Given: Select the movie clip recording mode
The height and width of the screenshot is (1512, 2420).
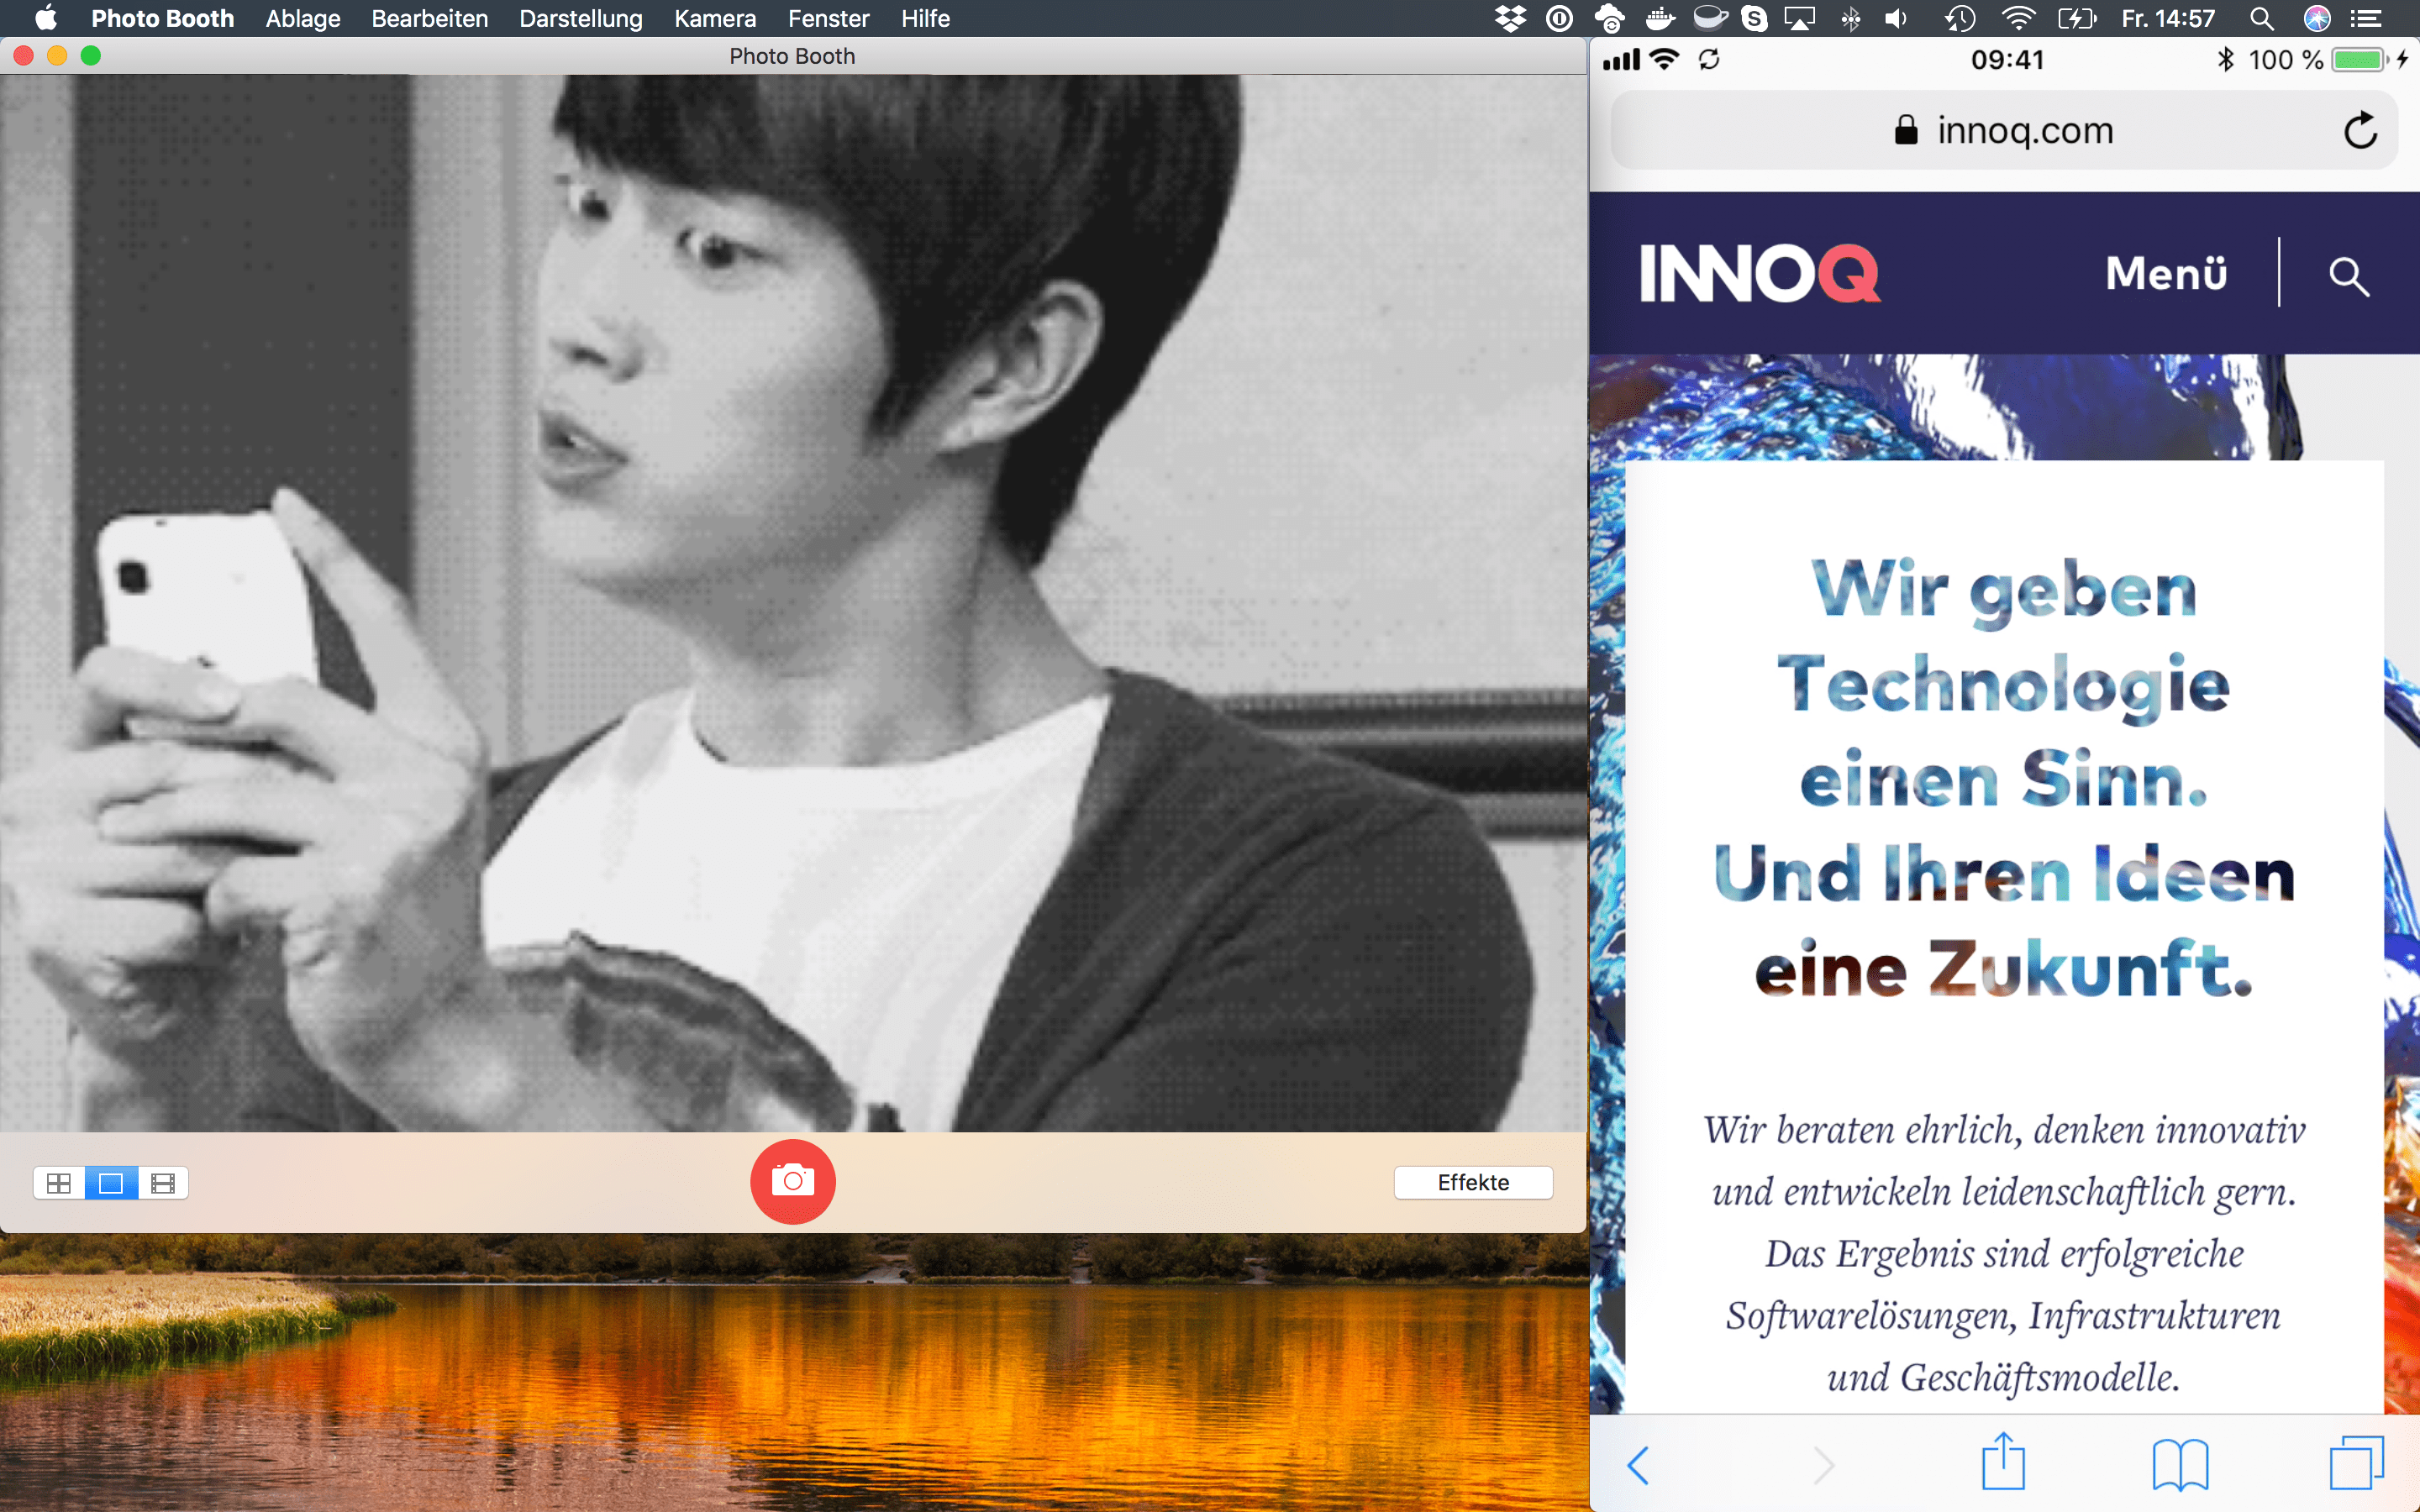Looking at the screenshot, I should coord(163,1183).
